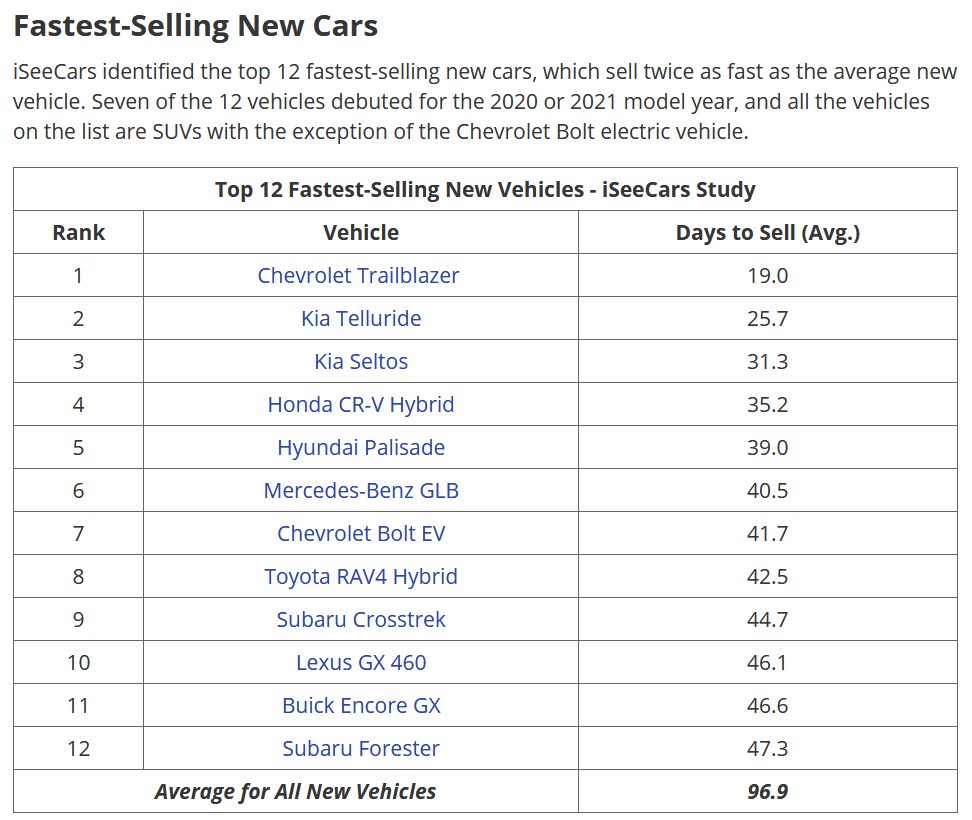Click the Rank column header
Image resolution: width=972 pixels, height=820 pixels.
pos(79,232)
